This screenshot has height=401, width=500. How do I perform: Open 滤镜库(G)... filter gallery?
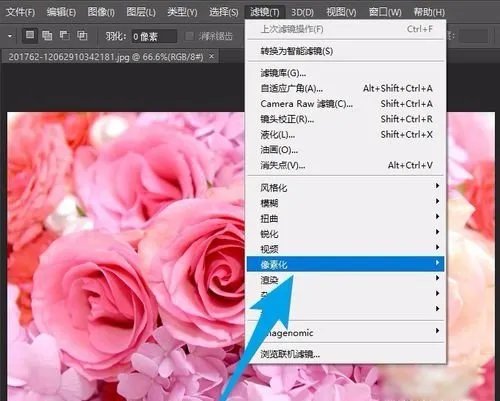[x=346, y=73]
